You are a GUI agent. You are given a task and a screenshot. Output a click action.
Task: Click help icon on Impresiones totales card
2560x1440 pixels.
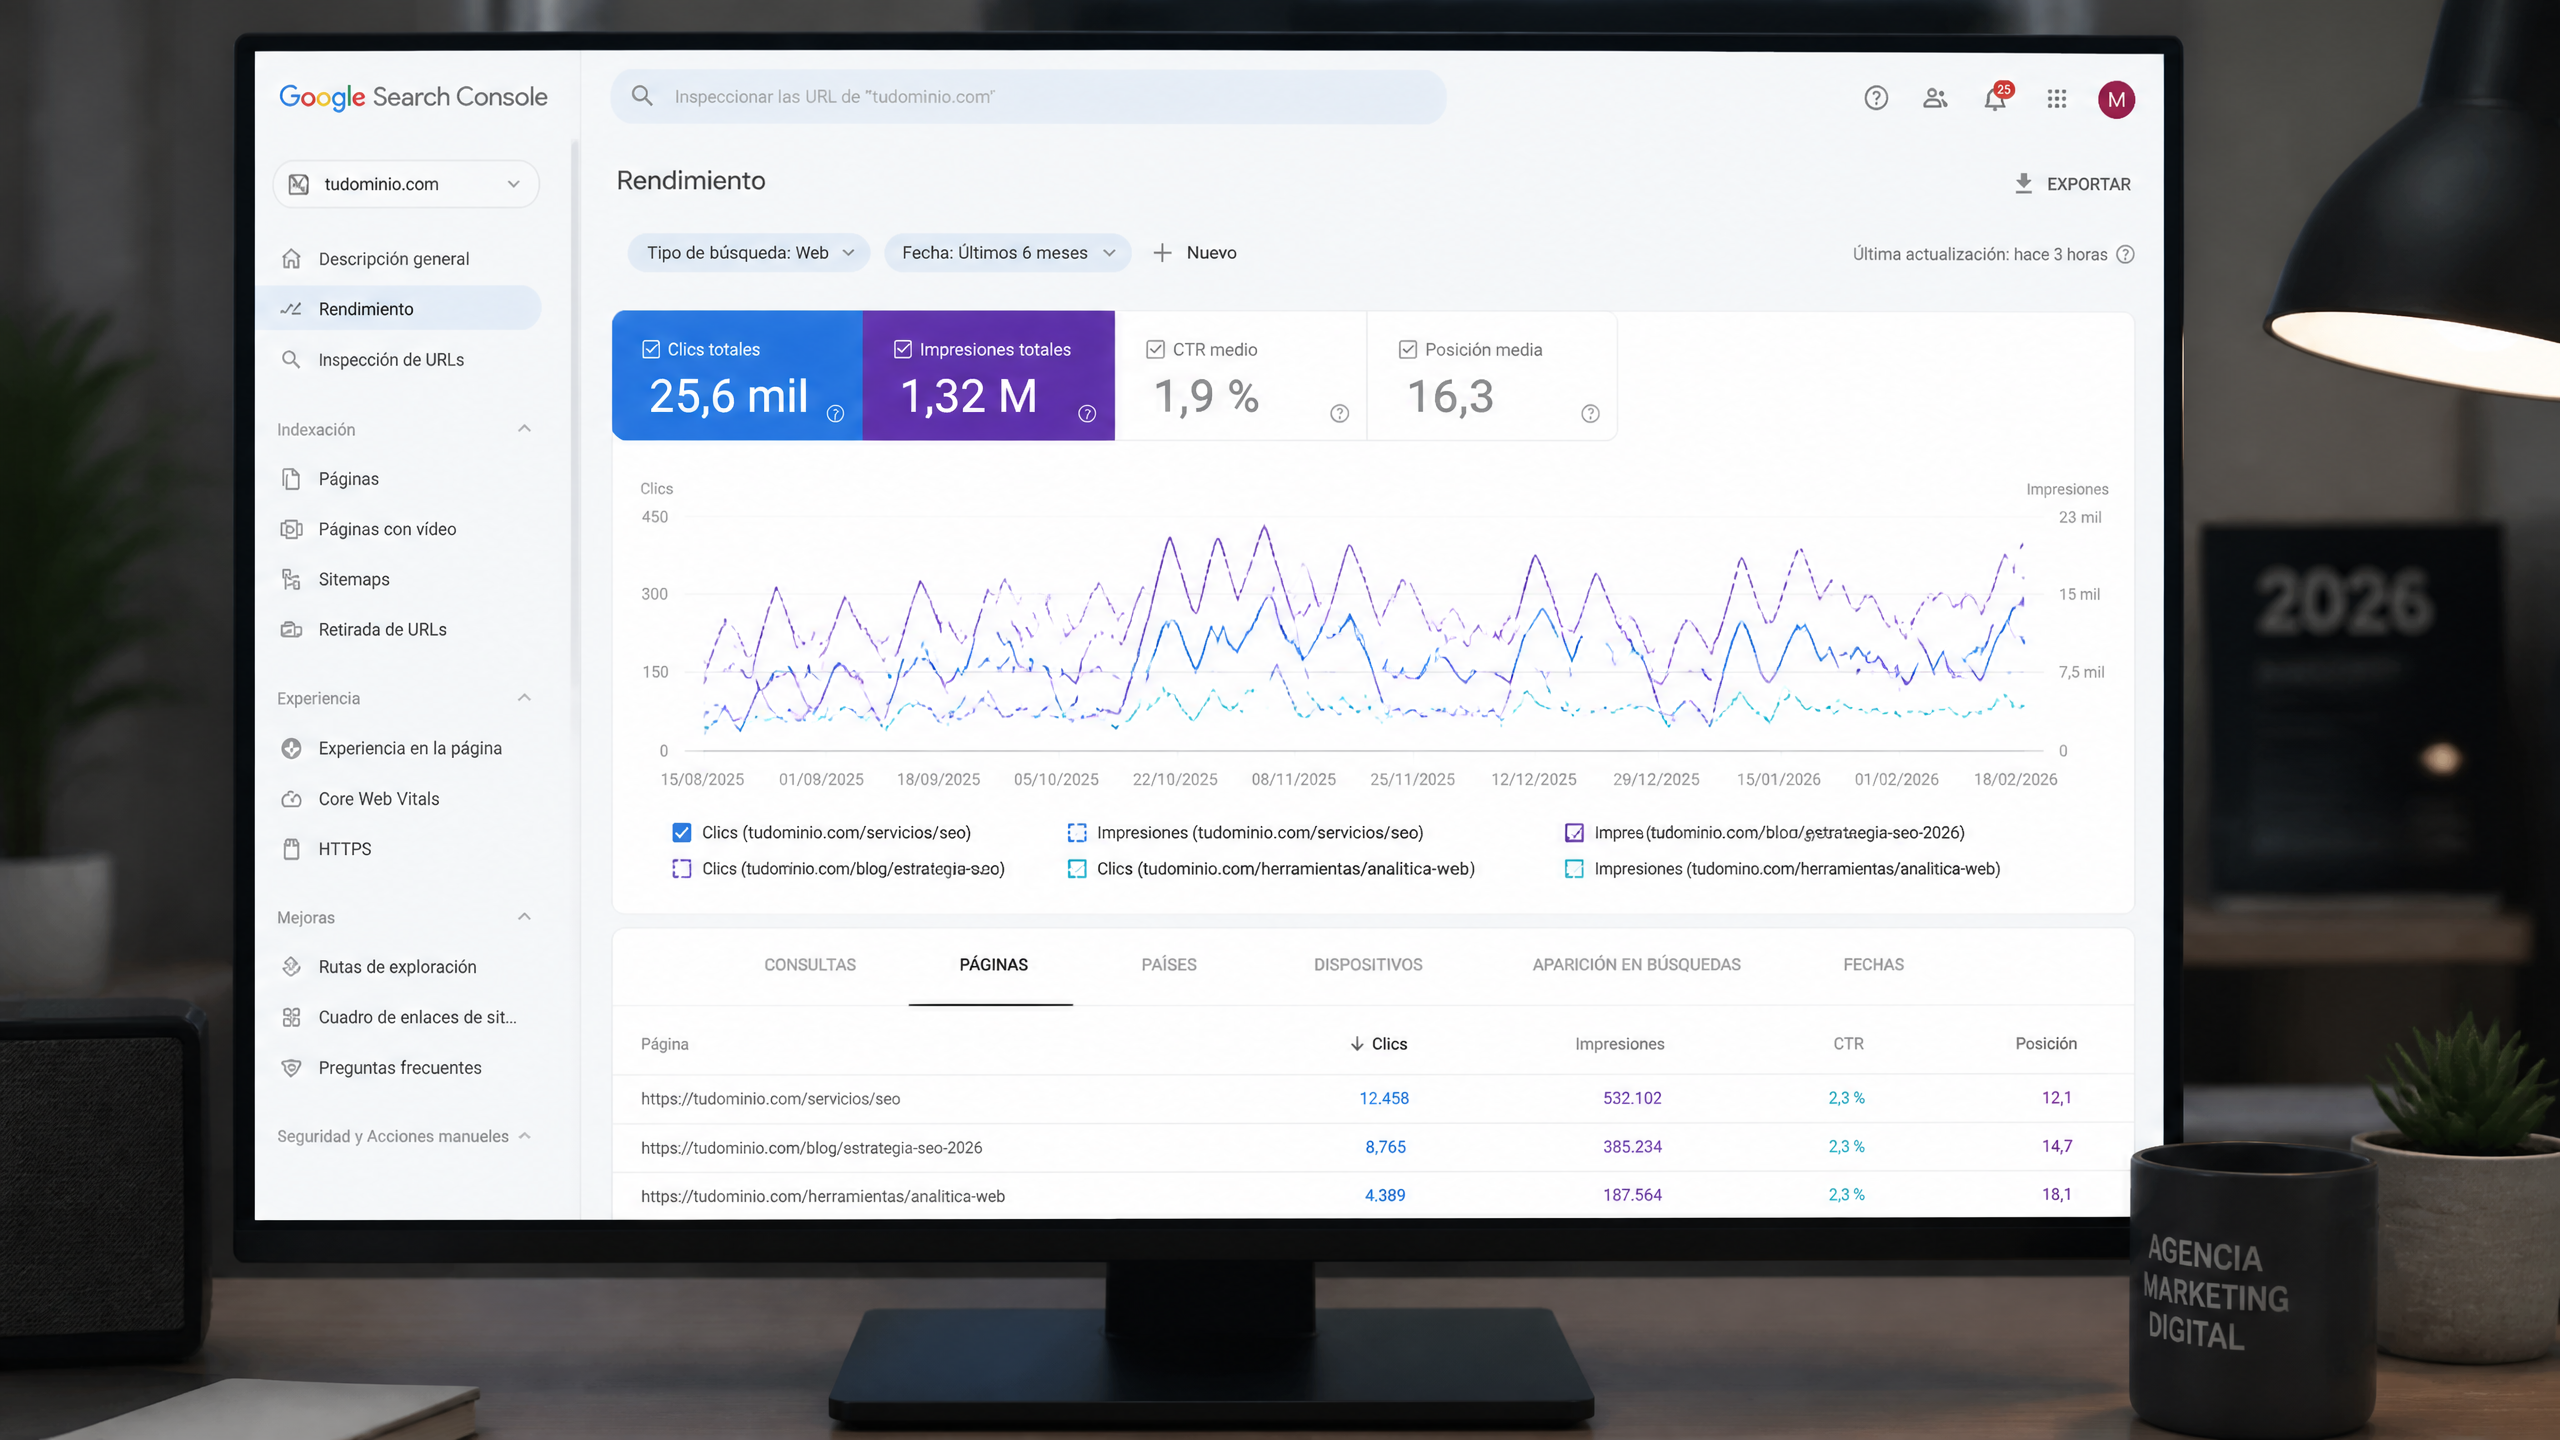(1087, 413)
